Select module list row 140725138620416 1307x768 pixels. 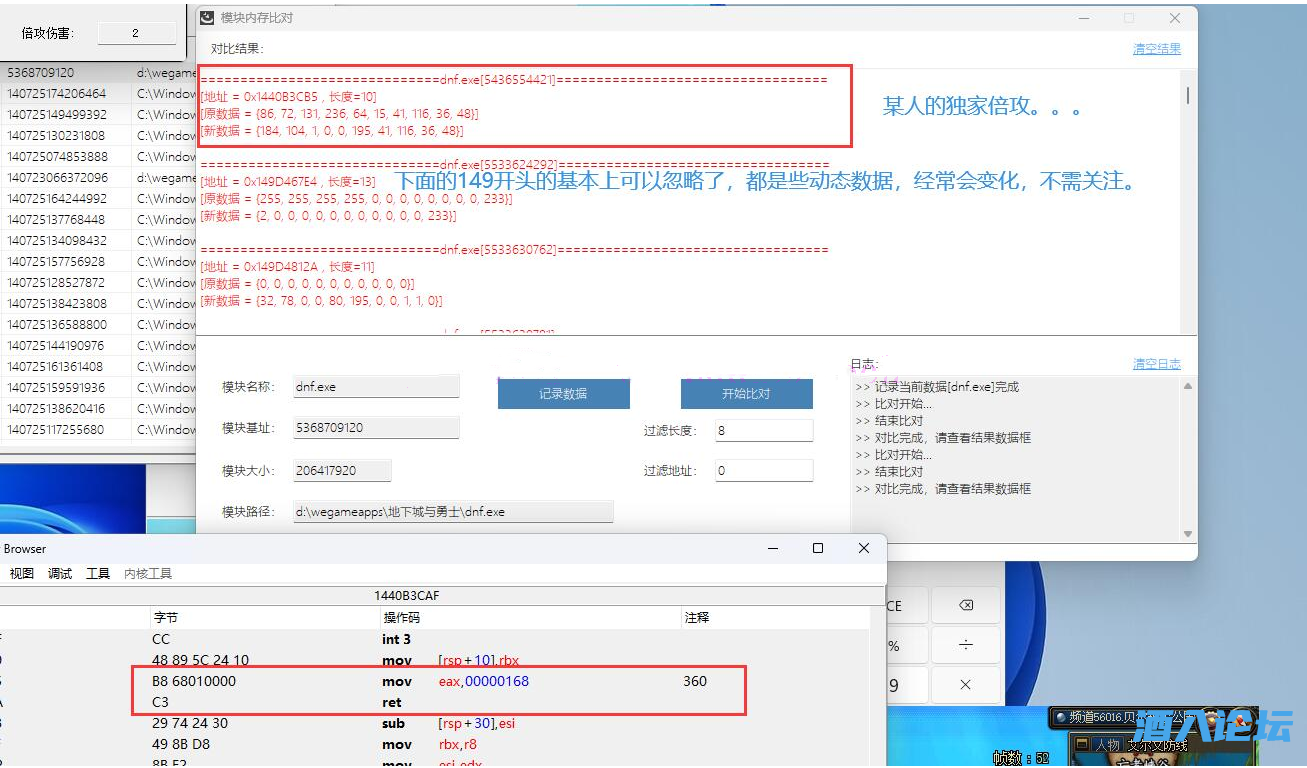98,409
